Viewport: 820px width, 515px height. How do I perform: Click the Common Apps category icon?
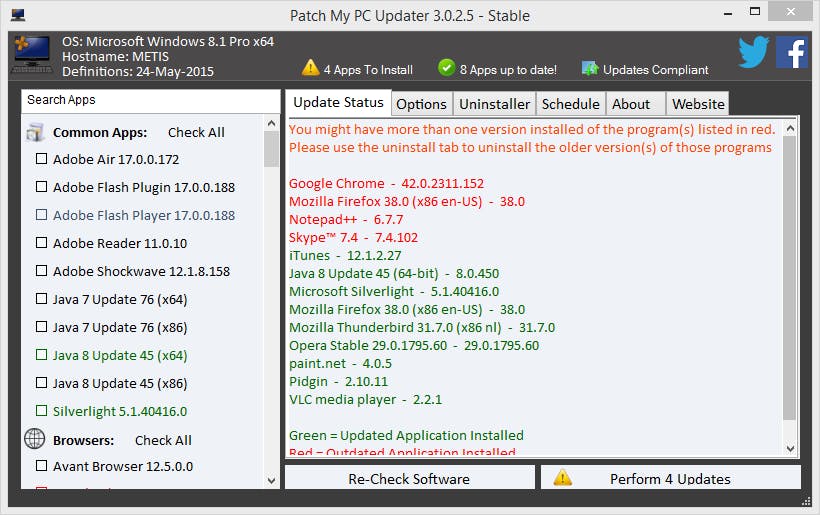[x=35, y=132]
